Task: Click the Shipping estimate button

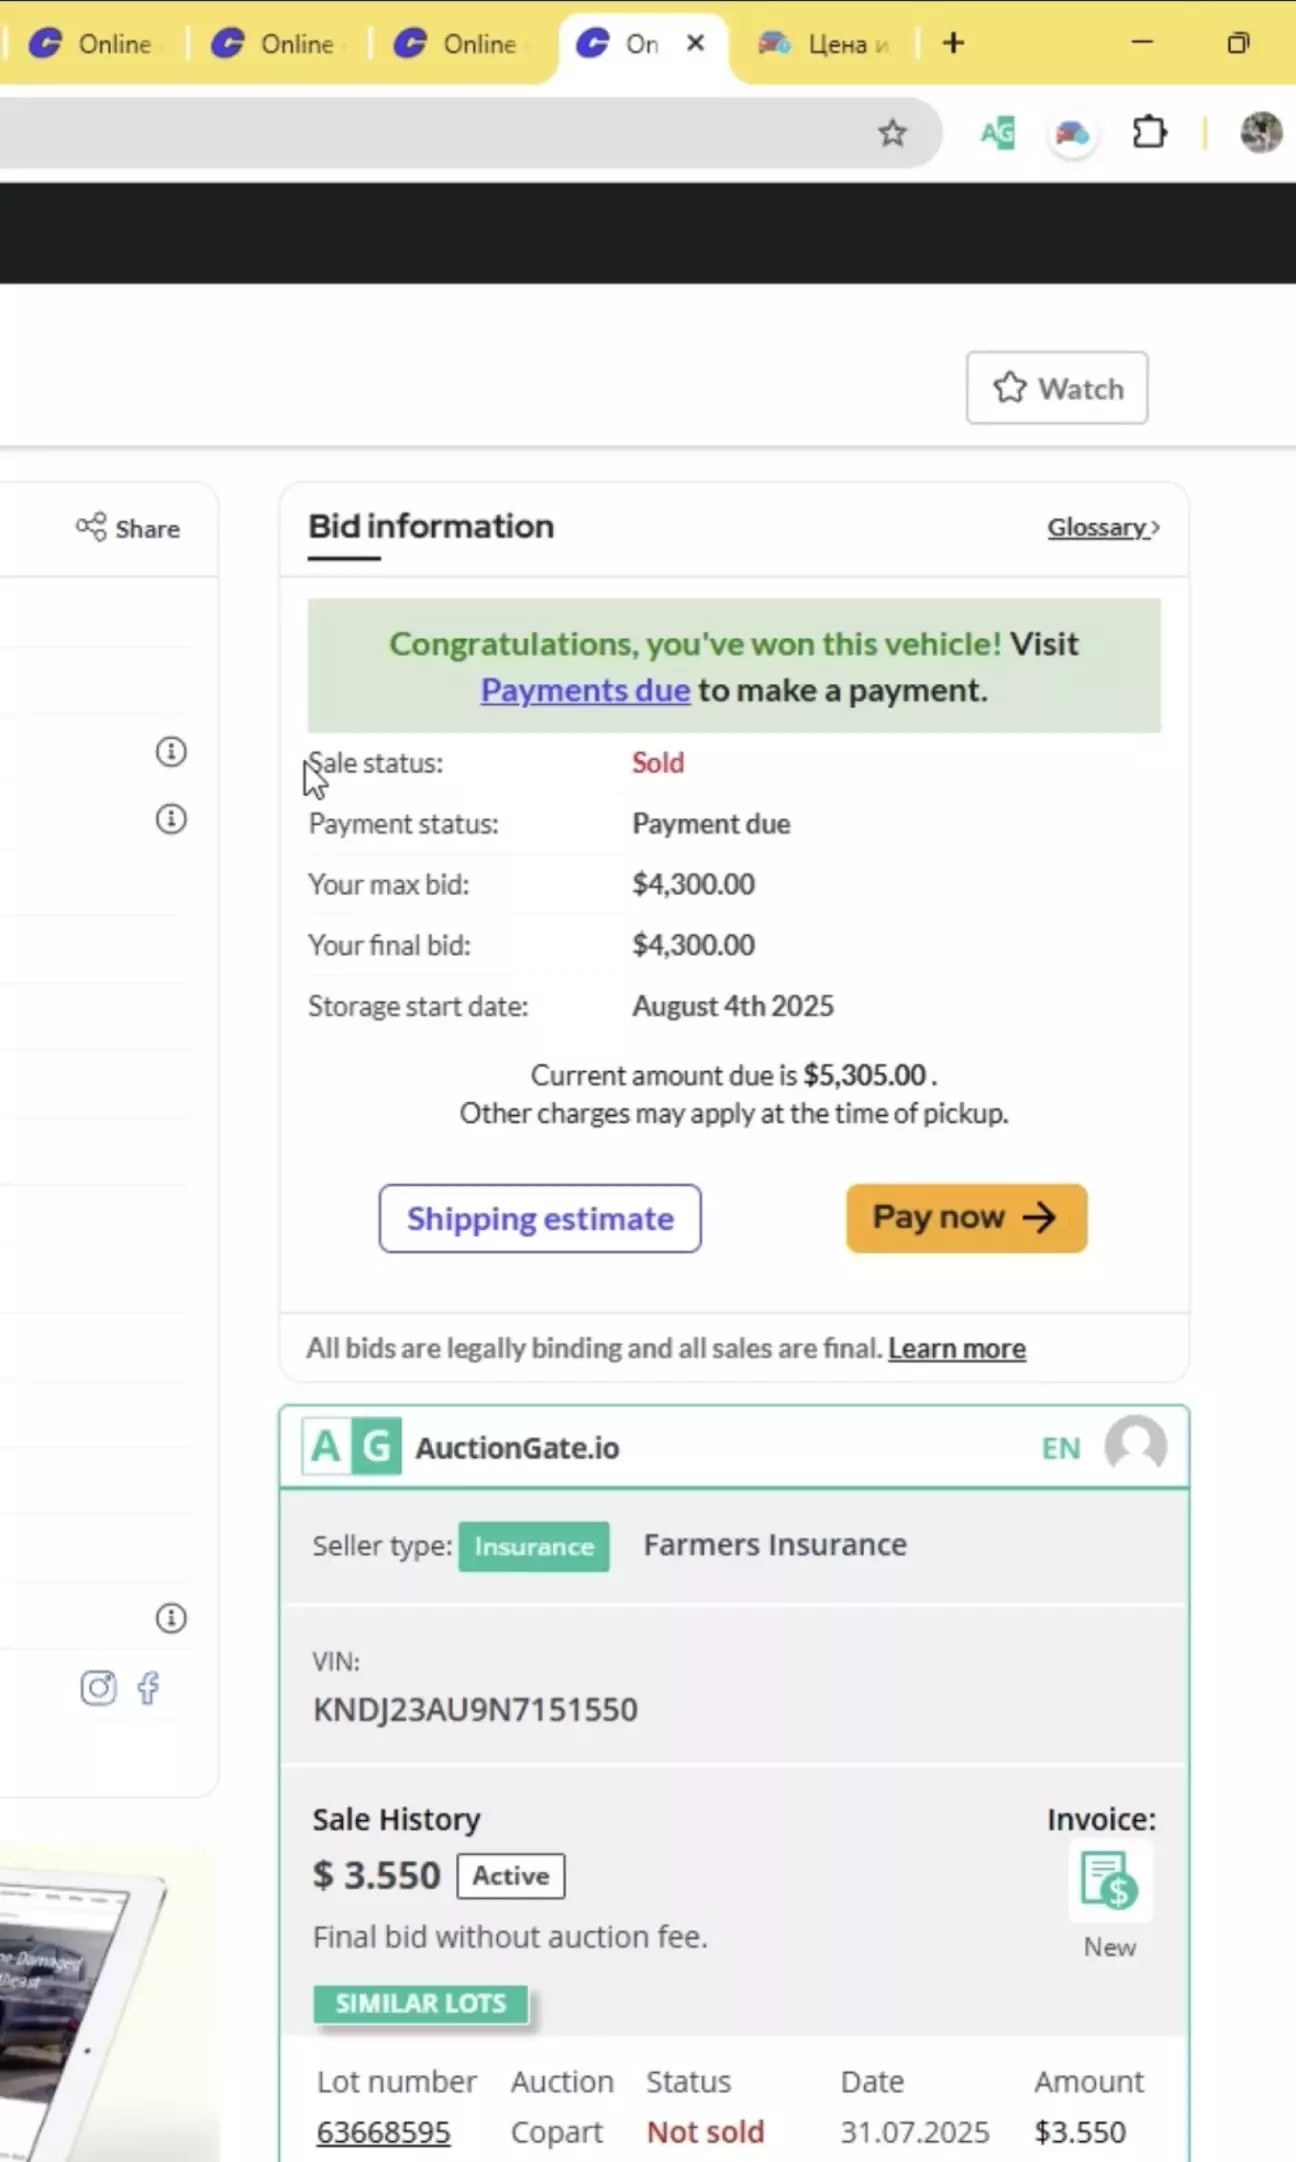Action: [540, 1218]
